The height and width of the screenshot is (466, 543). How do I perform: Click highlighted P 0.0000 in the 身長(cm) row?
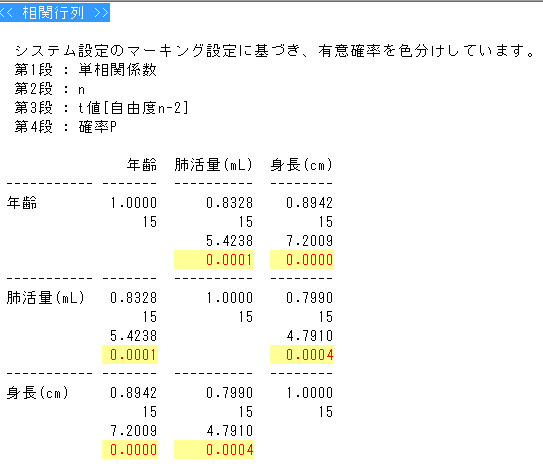pyautogui.click(x=130, y=450)
